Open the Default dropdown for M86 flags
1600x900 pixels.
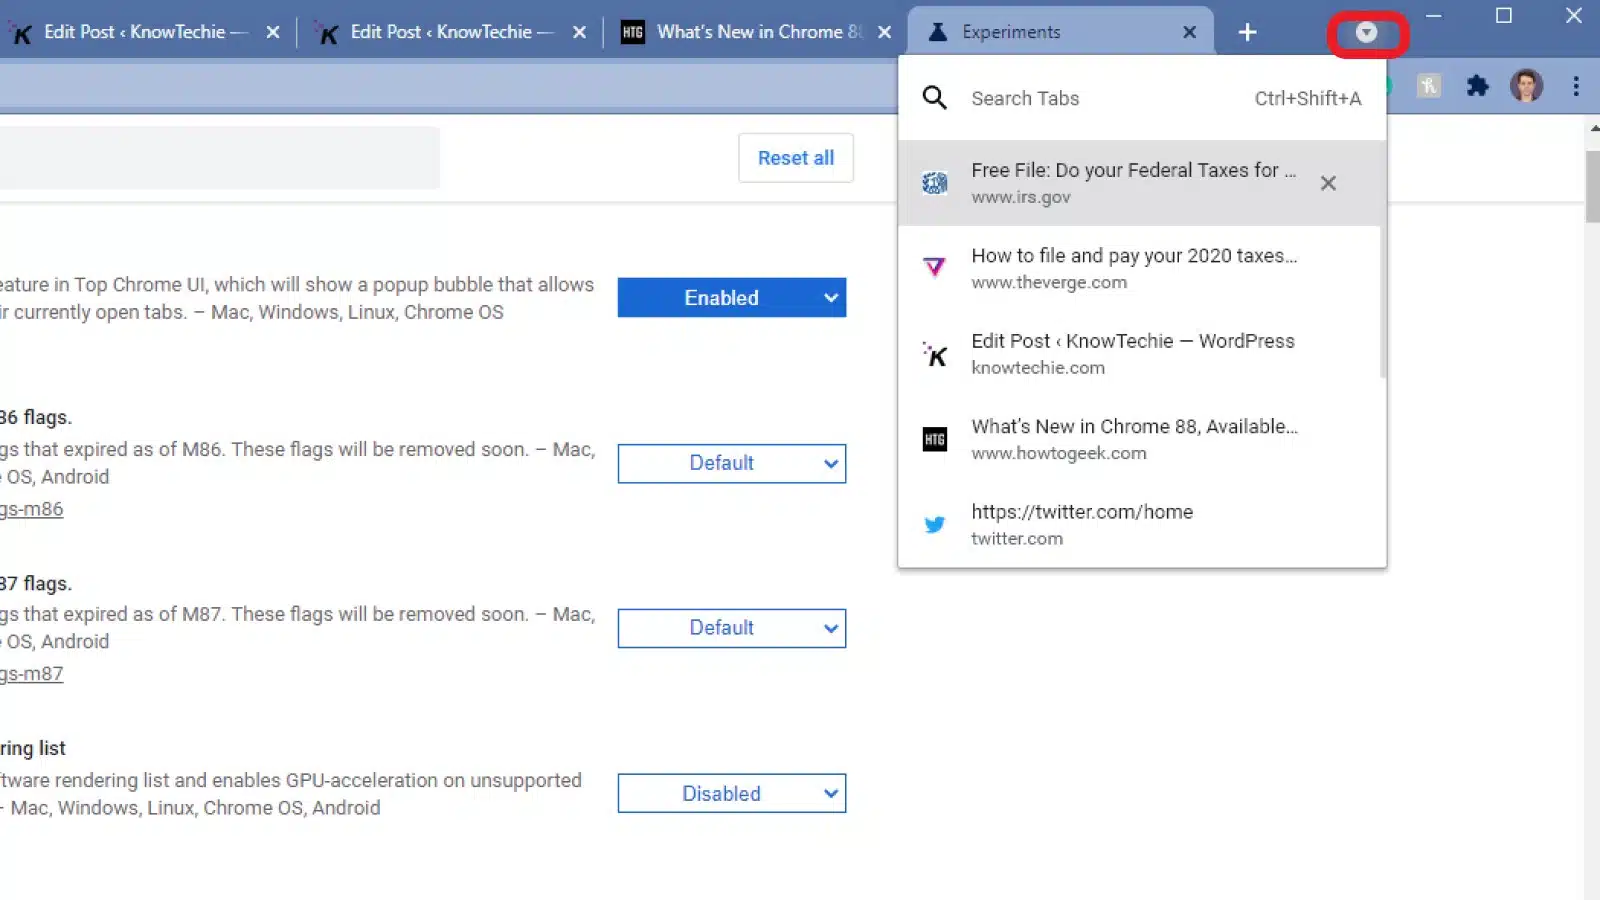(x=731, y=463)
